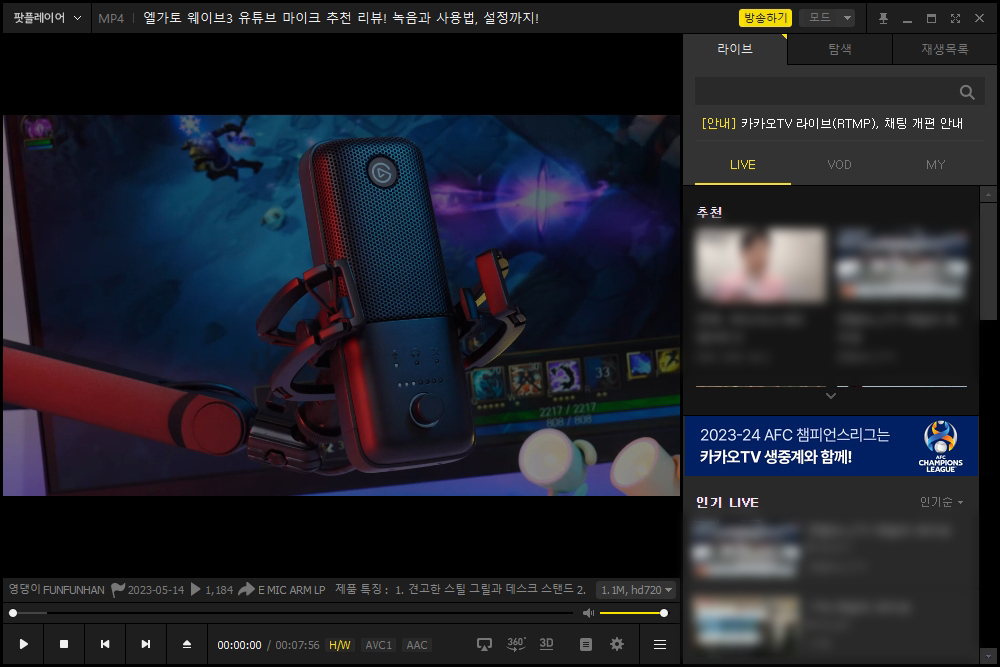Click the sidebar scrollbar down arrow
The height and width of the screenshot is (667, 1000).
tap(989, 656)
